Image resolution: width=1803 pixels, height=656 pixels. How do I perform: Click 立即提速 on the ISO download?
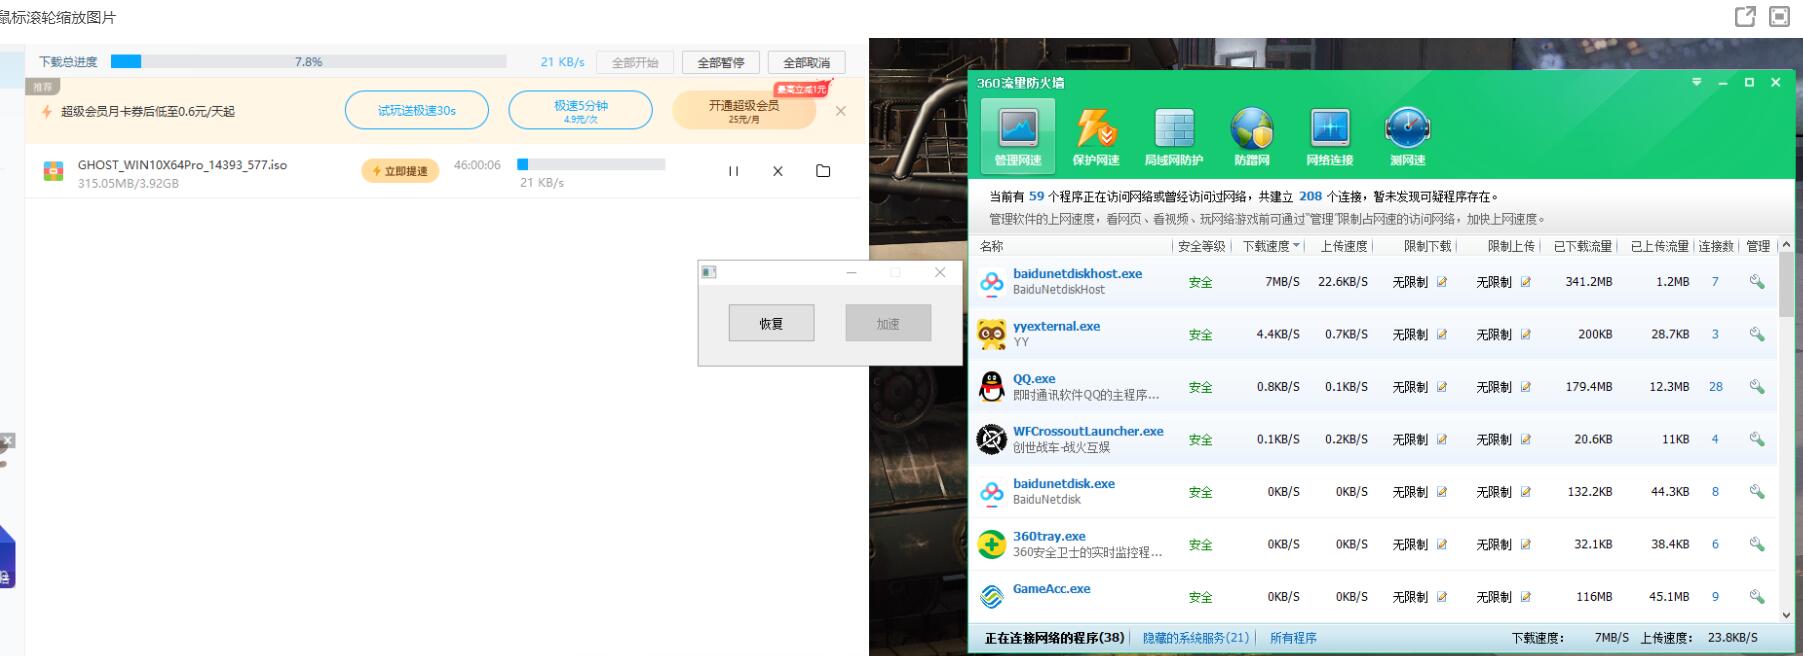tap(400, 171)
